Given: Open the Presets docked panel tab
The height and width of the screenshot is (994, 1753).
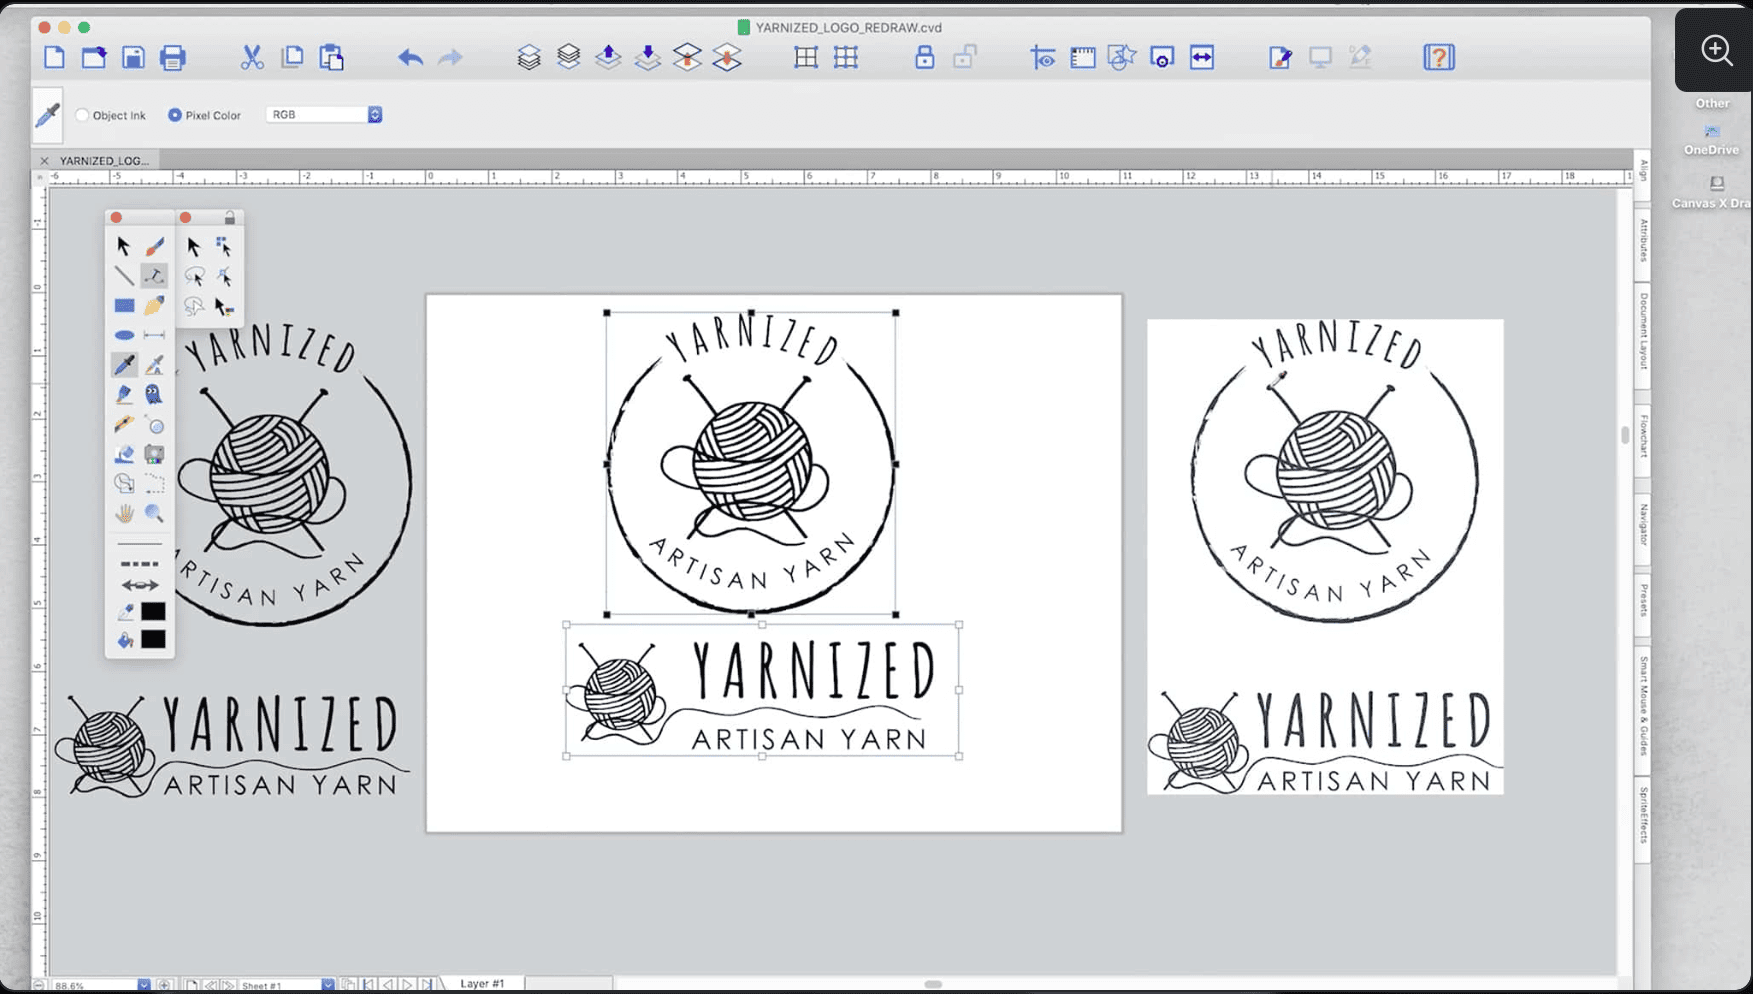Looking at the screenshot, I should click(1643, 601).
